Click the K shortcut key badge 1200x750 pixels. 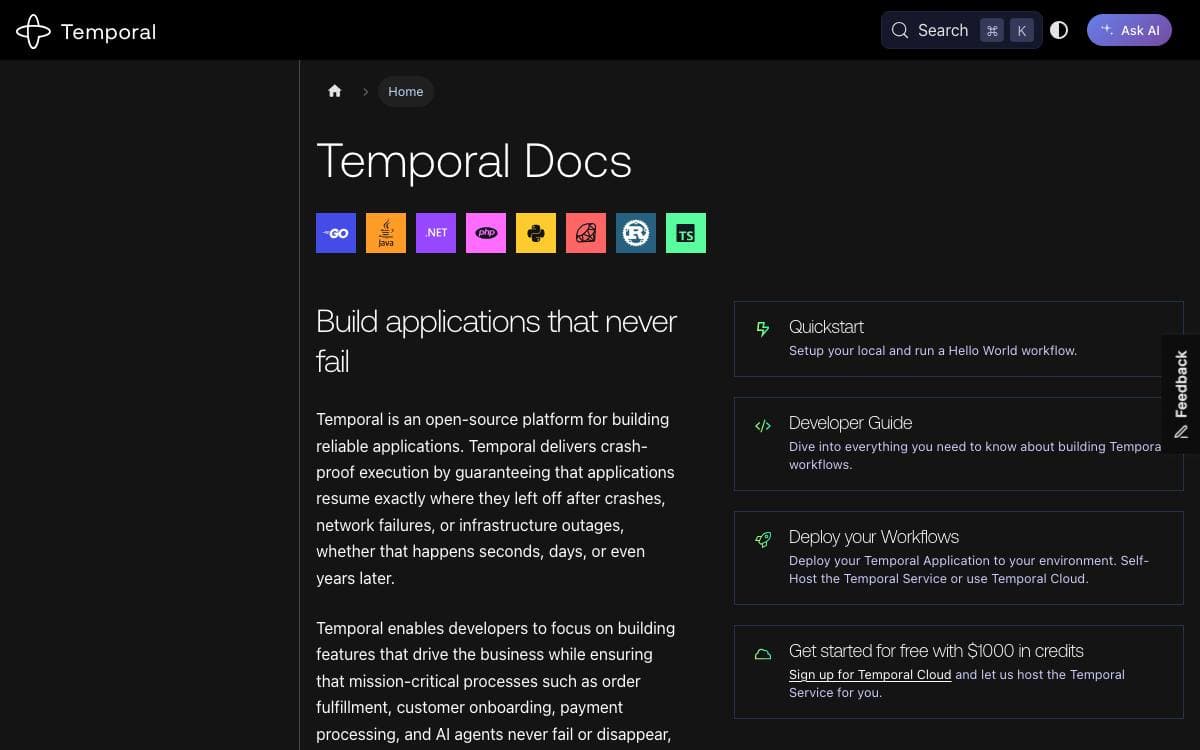click(1021, 30)
